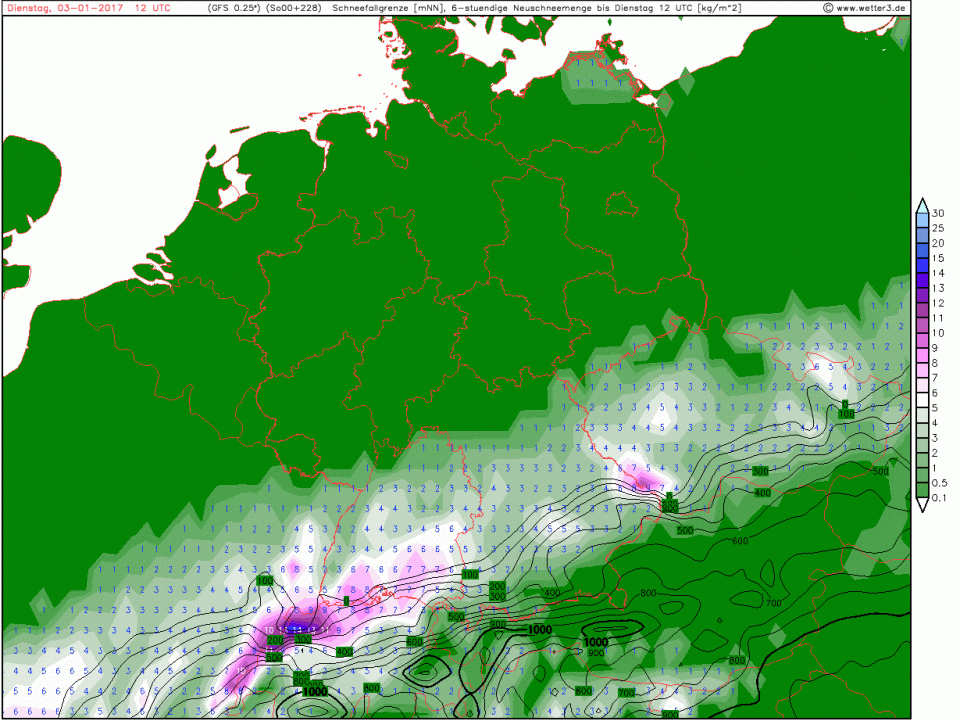Screen dimensions: 960x721
Task: Click the legend value label "30"
Action: (938, 213)
